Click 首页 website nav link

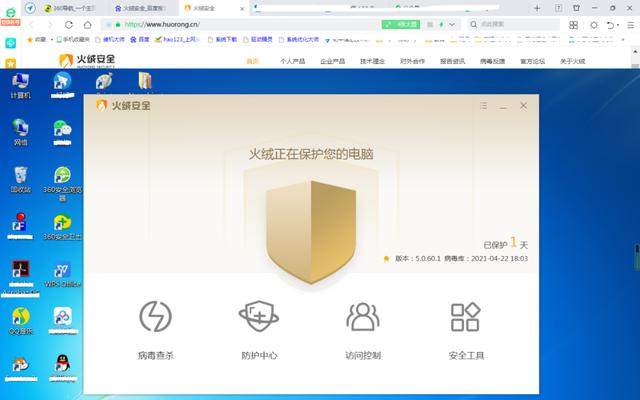coord(253,61)
